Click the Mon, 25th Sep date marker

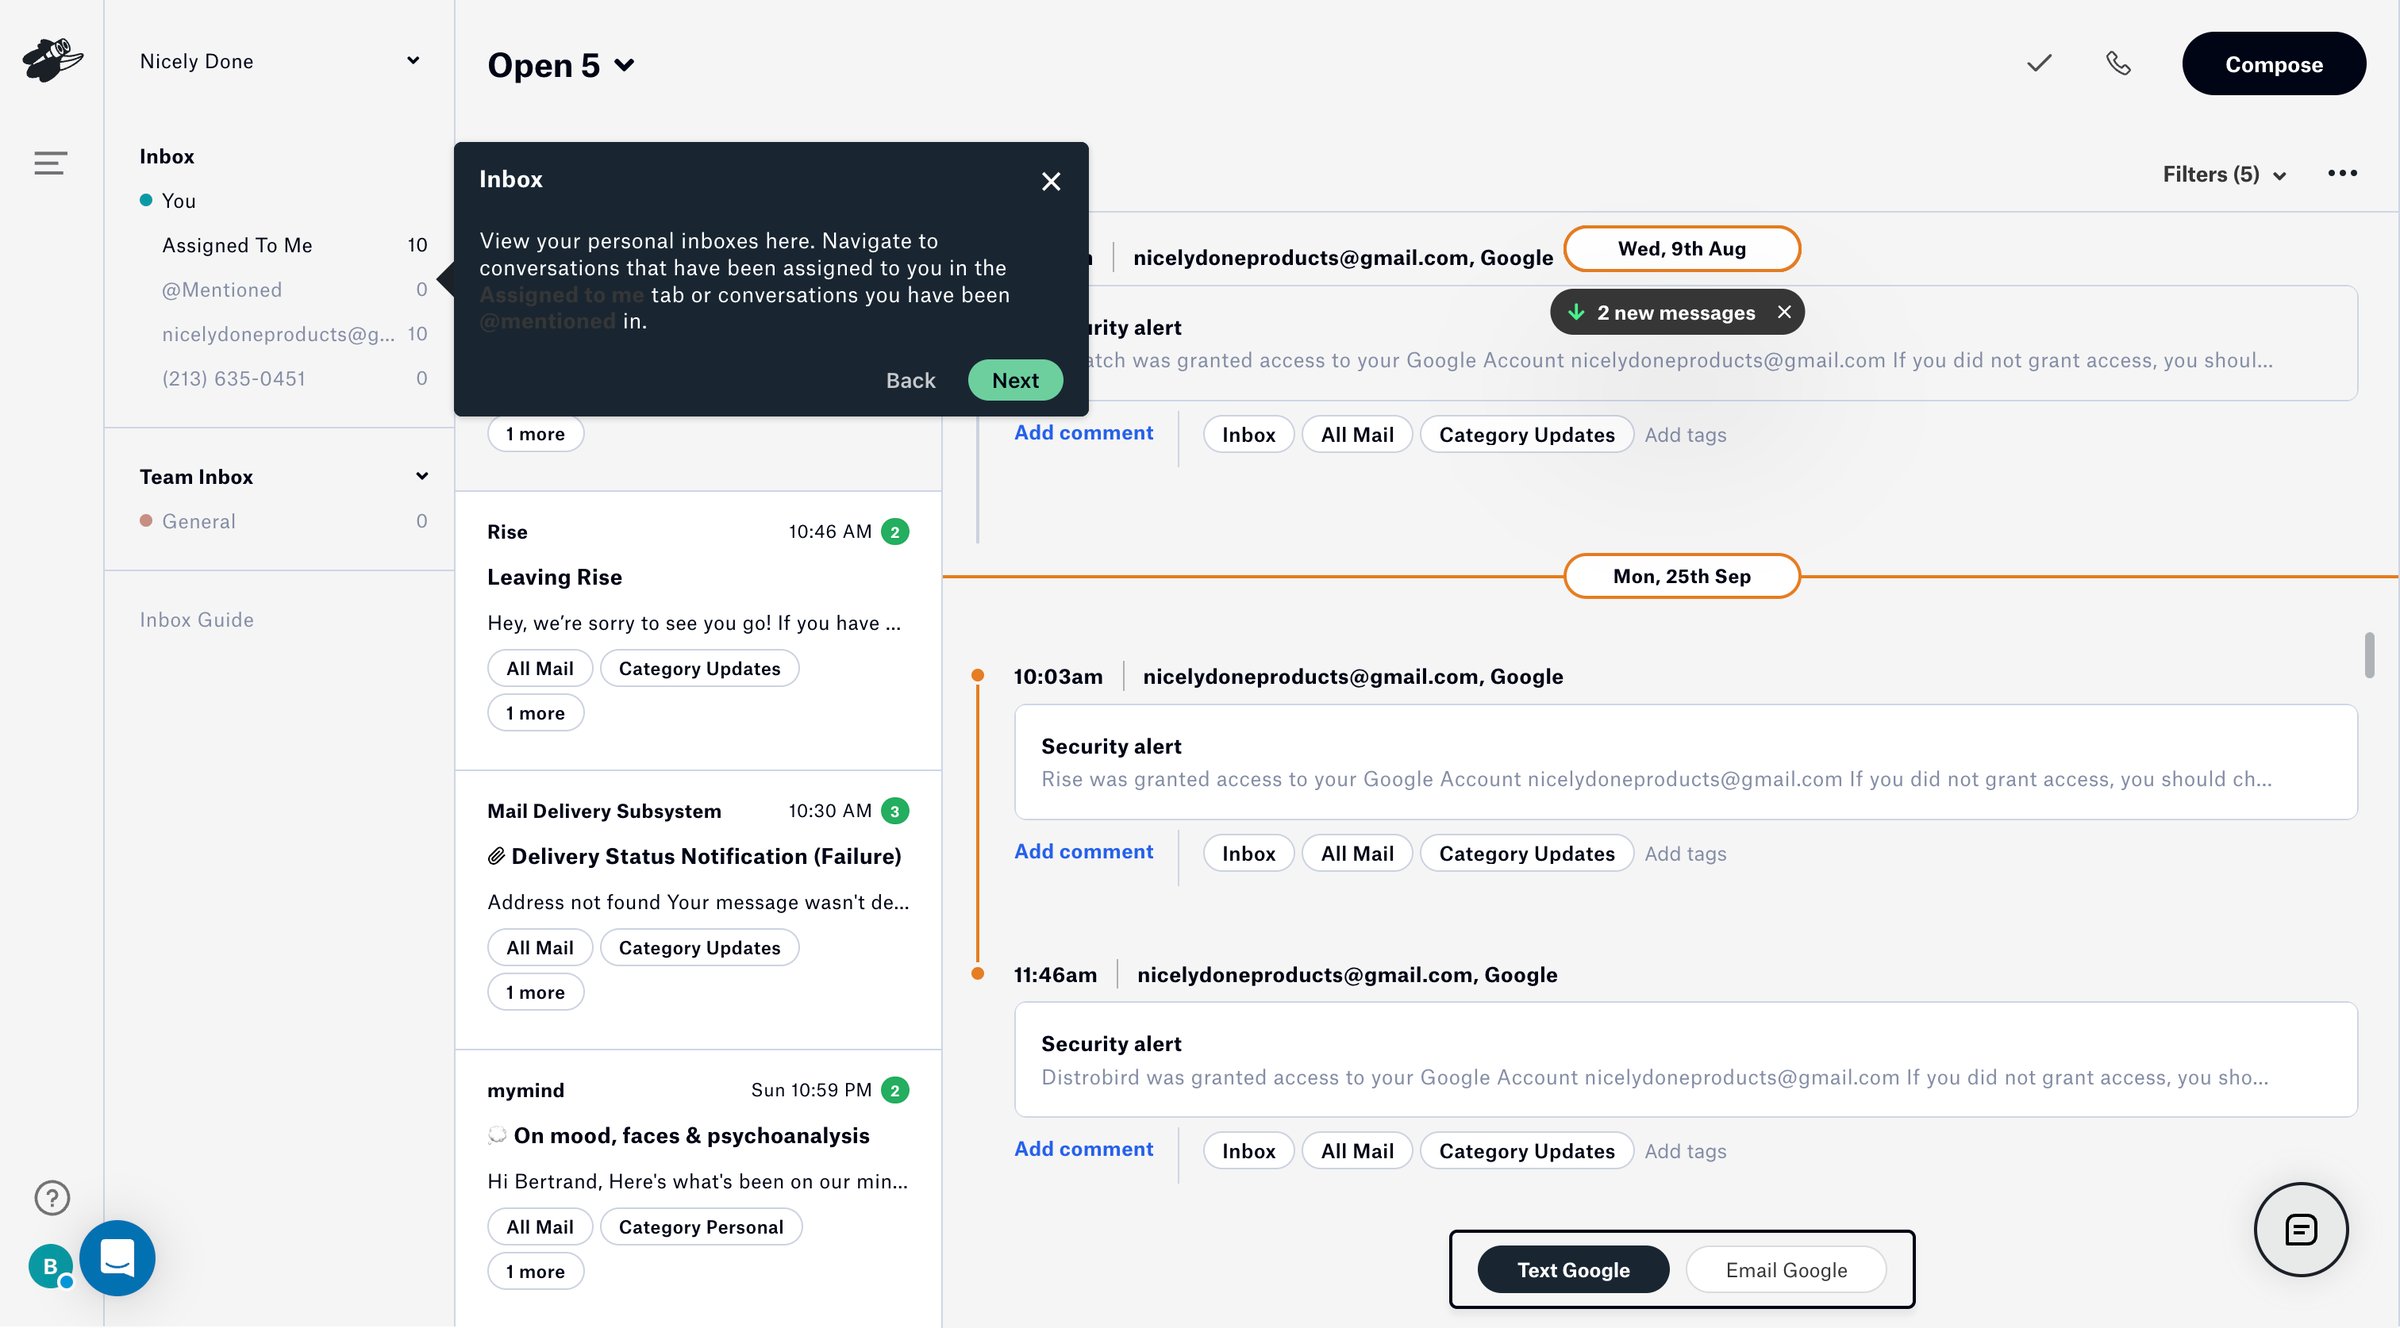1681,576
